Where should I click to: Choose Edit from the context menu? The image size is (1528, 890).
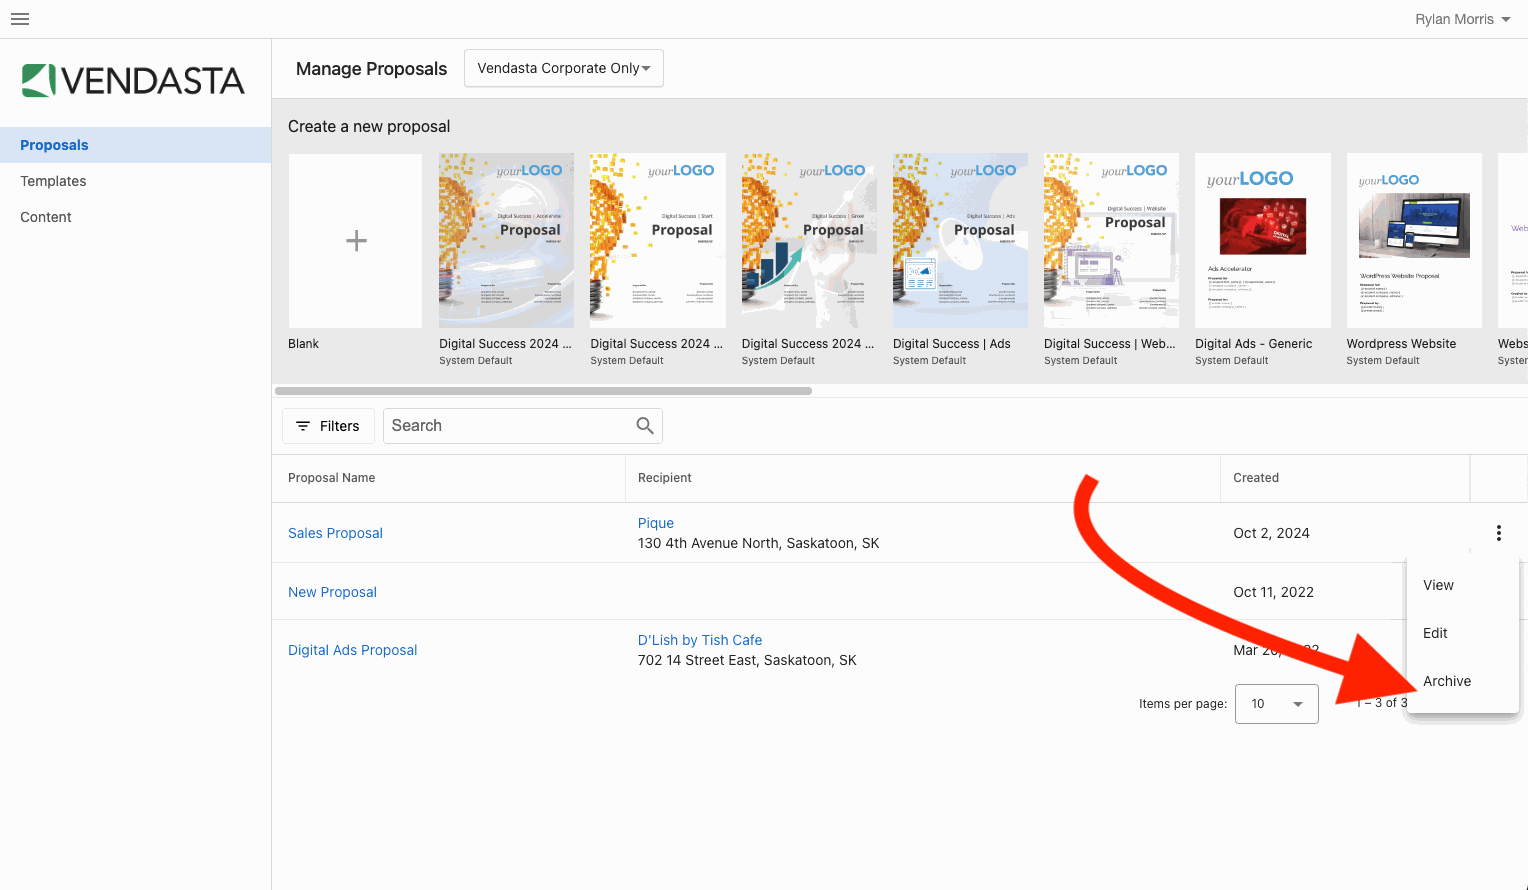(x=1462, y=633)
